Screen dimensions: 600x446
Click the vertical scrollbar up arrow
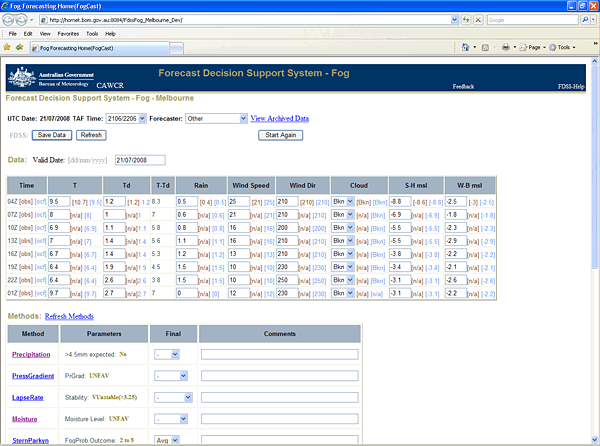coord(594,61)
